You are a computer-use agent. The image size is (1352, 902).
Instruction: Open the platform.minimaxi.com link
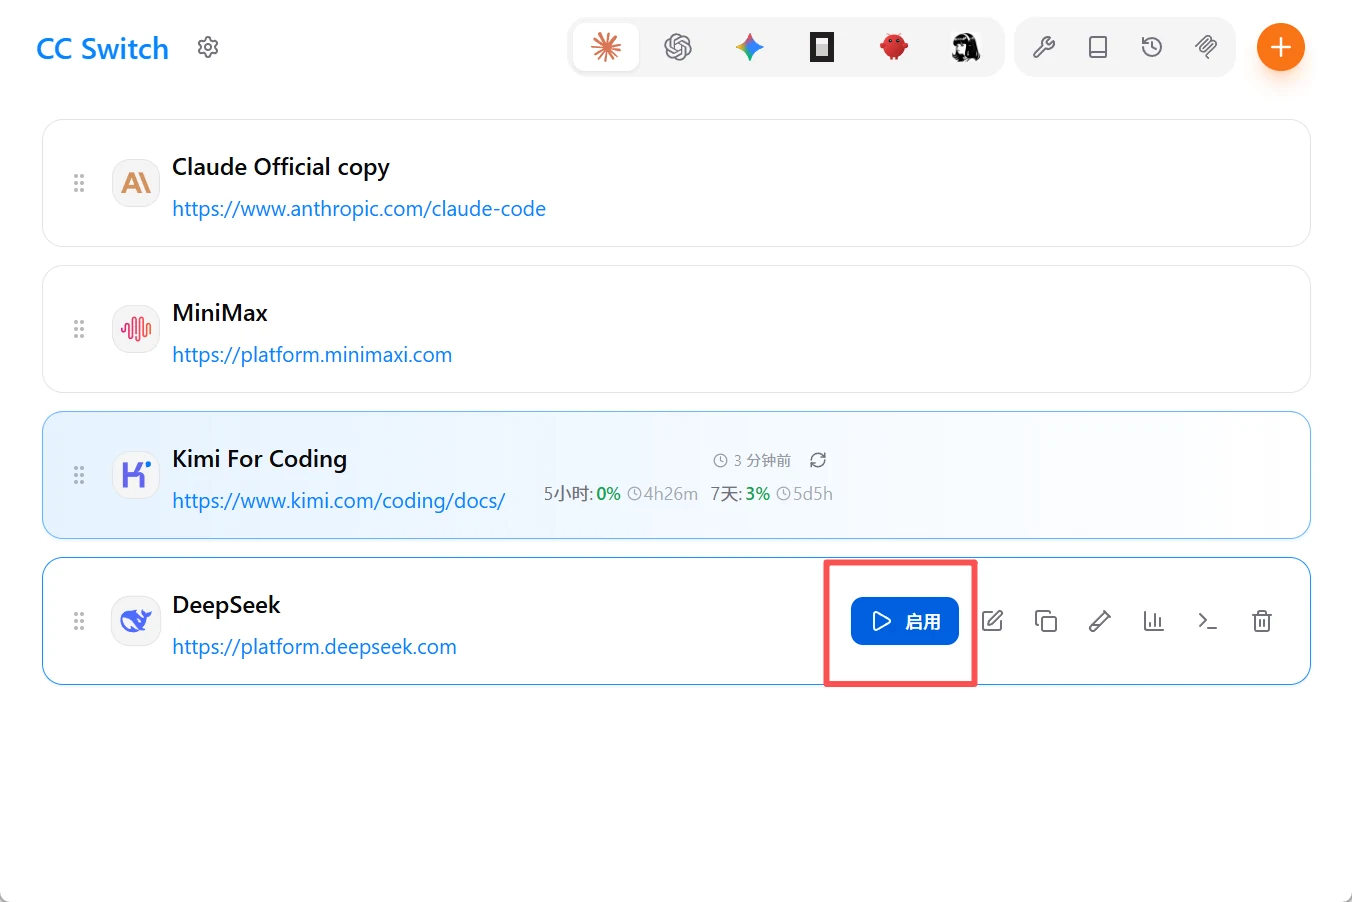click(x=312, y=355)
